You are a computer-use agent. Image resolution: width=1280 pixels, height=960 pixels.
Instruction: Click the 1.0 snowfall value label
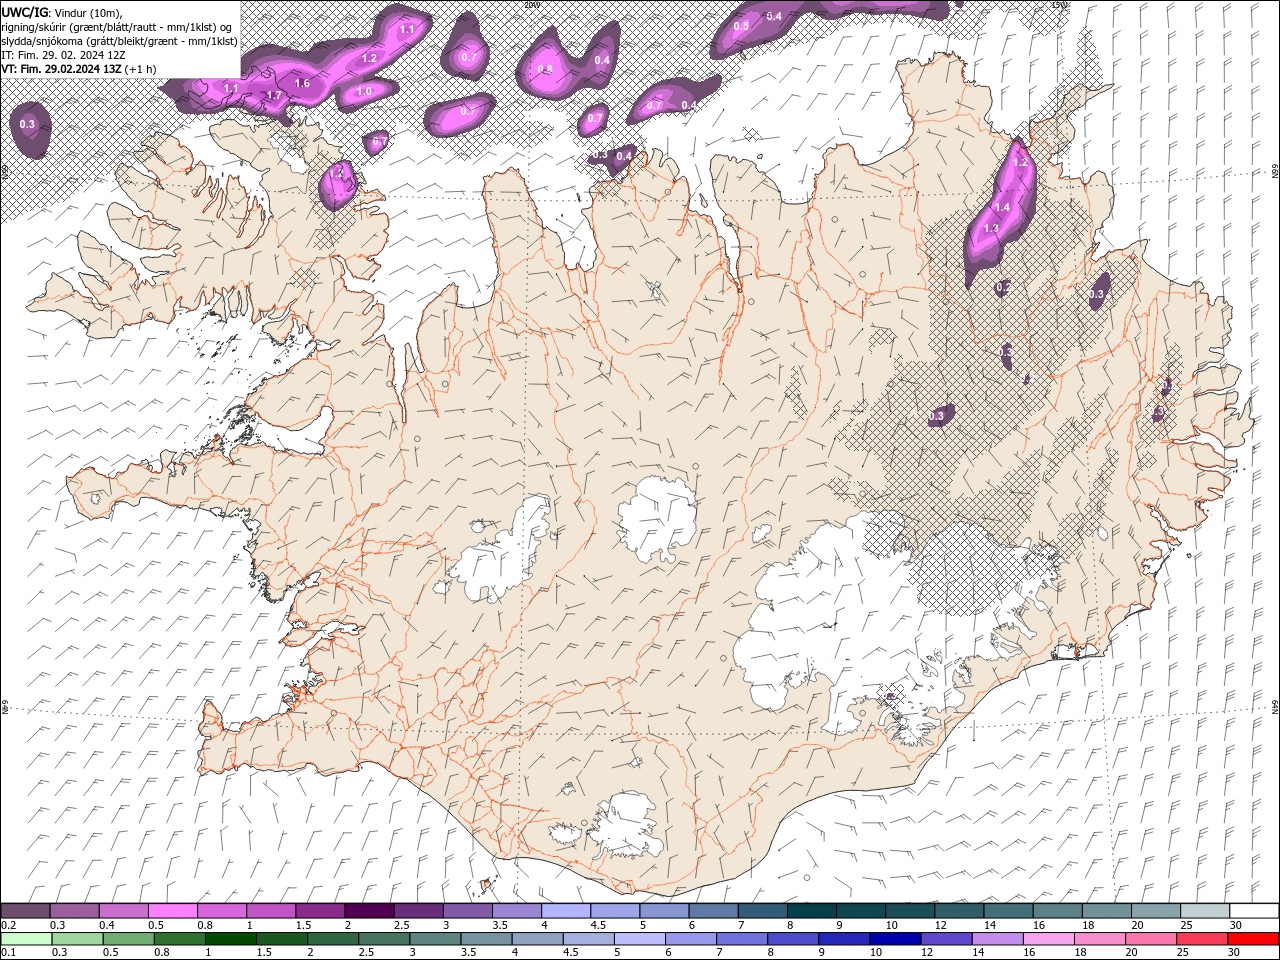[x=364, y=92]
